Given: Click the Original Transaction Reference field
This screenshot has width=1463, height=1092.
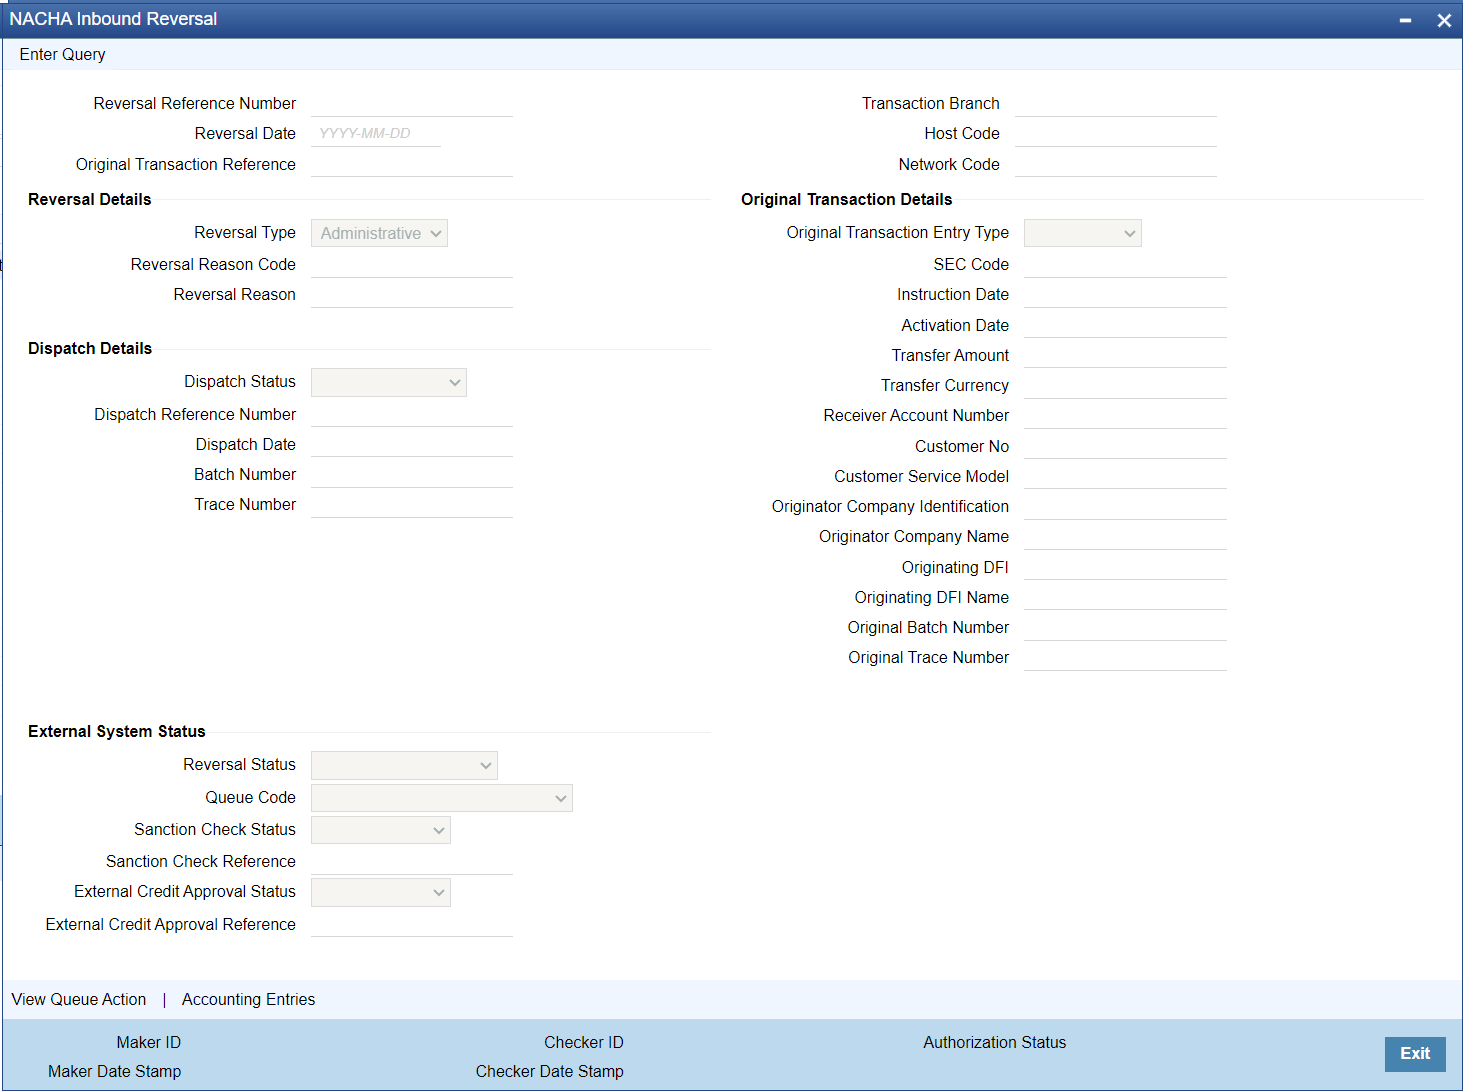Looking at the screenshot, I should 412,164.
